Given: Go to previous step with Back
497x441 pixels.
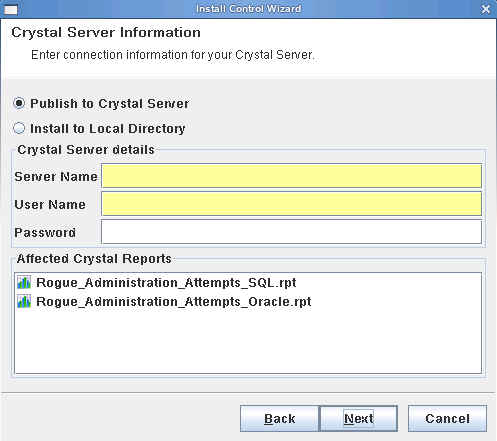Looking at the screenshot, I should 279,418.
